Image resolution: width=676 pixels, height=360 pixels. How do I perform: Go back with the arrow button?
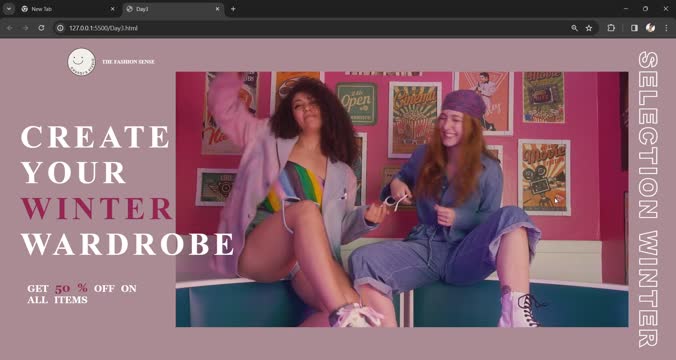(9, 28)
